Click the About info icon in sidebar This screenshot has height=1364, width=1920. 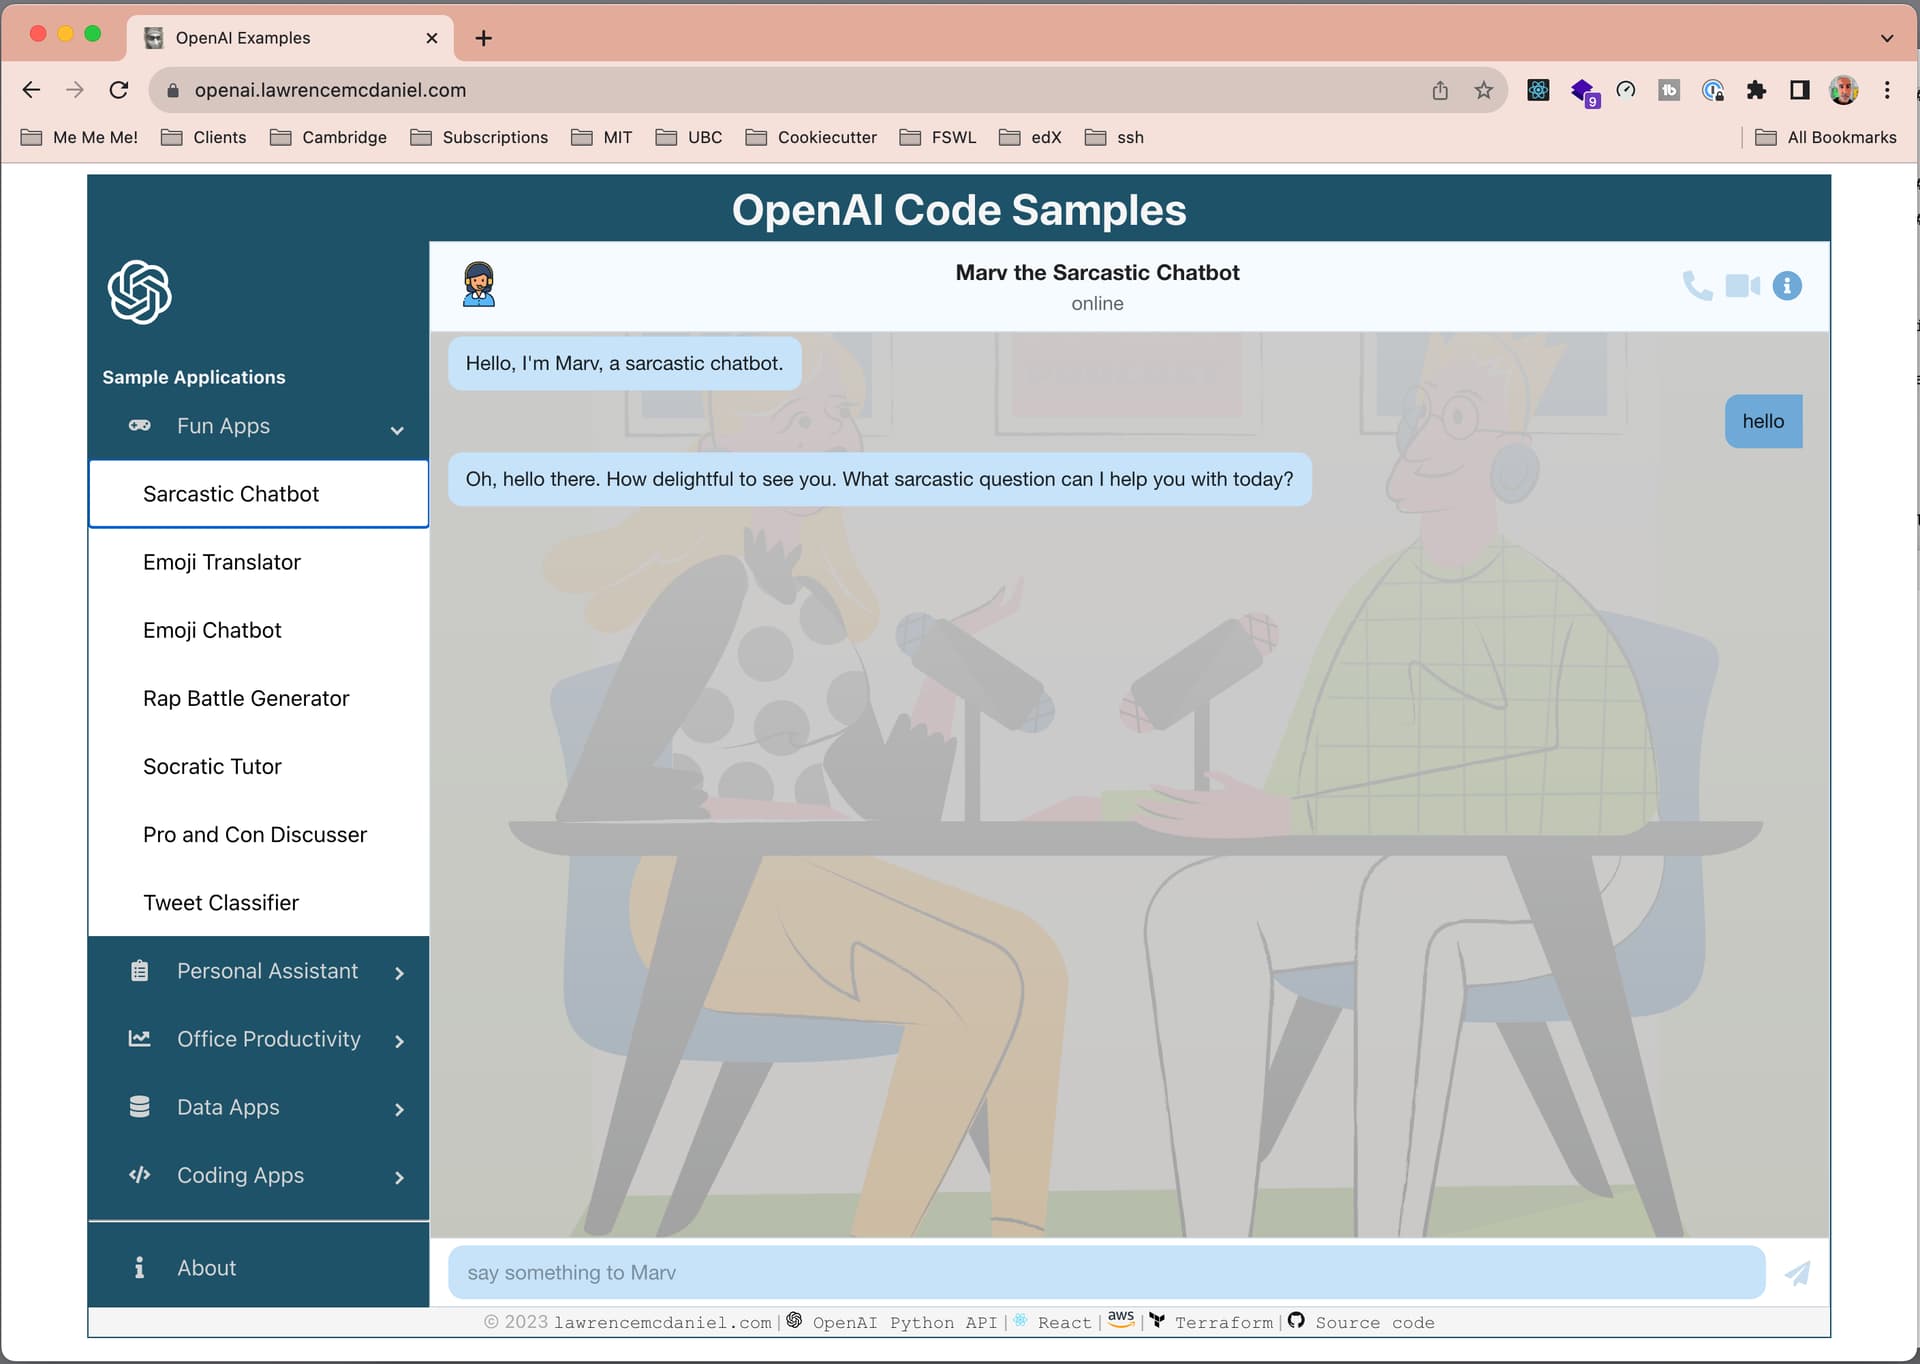(x=139, y=1268)
